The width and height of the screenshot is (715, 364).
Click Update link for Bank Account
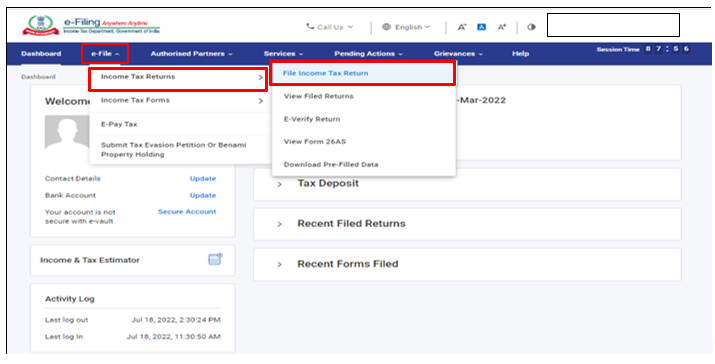coord(203,195)
